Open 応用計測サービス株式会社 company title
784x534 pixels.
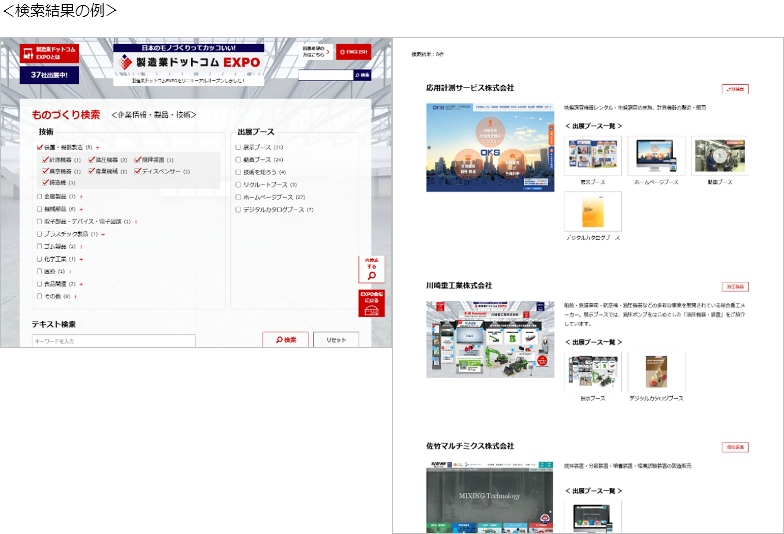[470, 88]
